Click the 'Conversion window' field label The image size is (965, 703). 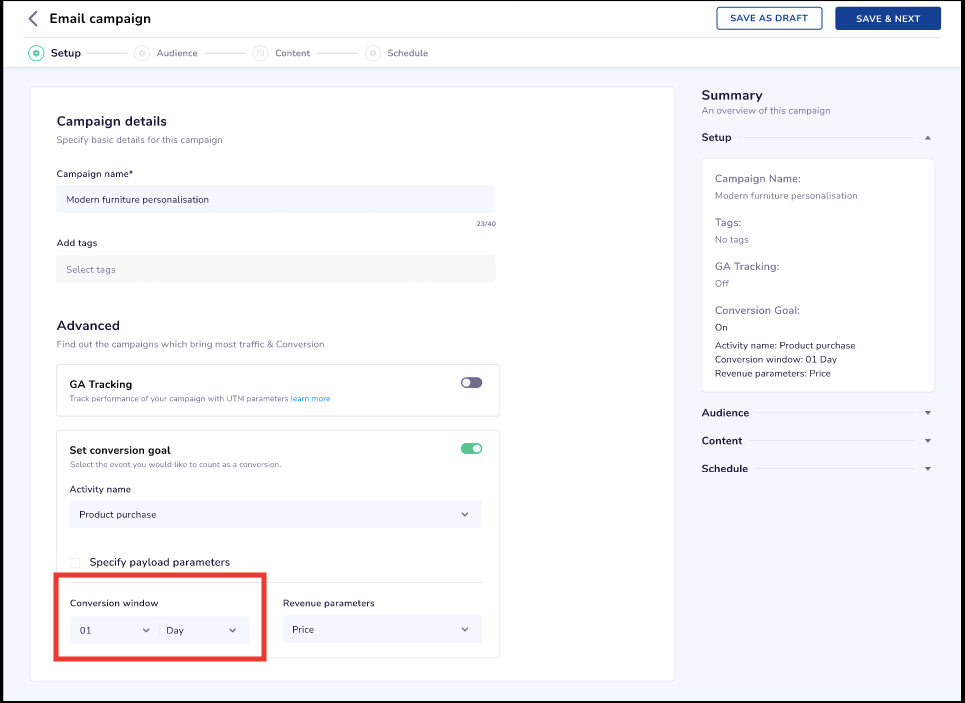pos(114,603)
